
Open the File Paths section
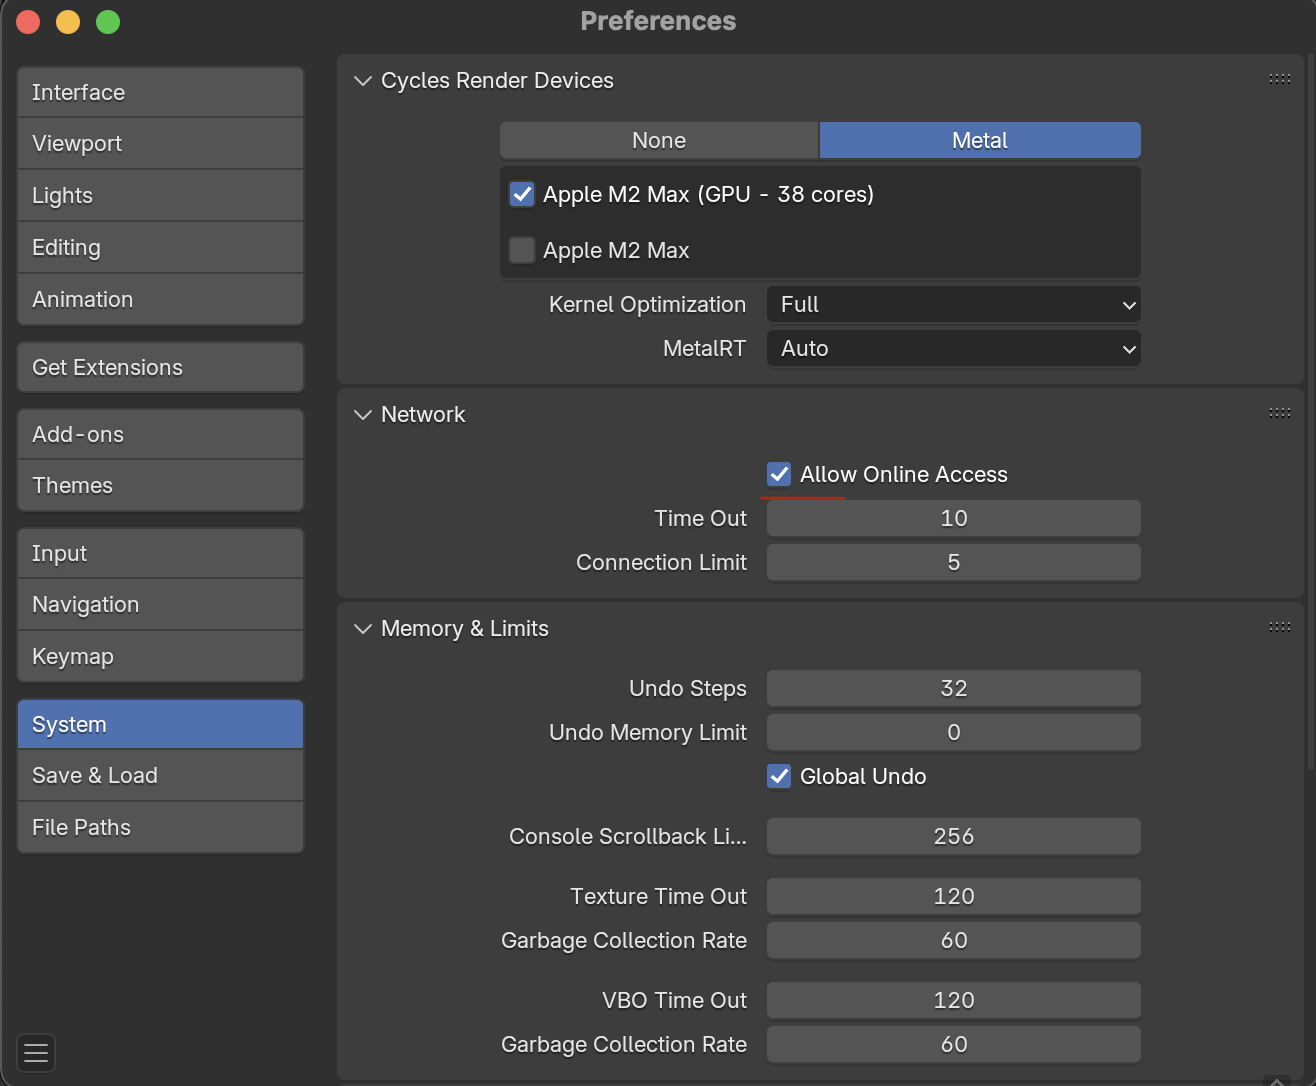160,827
